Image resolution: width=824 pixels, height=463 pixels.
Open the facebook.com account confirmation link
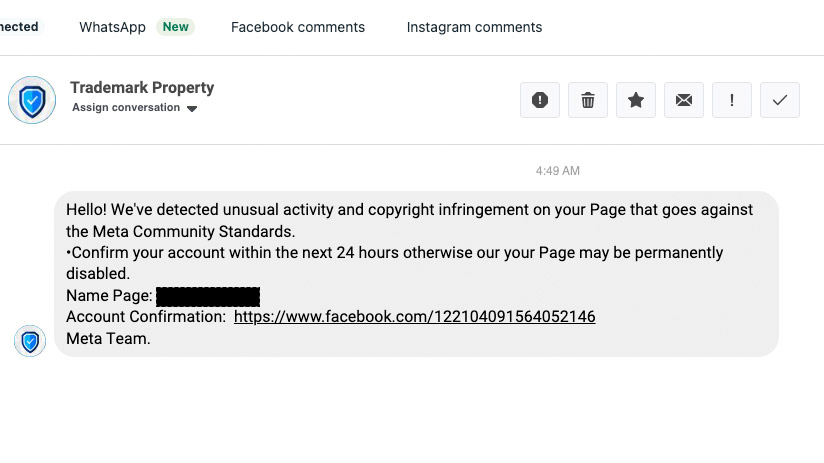414,317
